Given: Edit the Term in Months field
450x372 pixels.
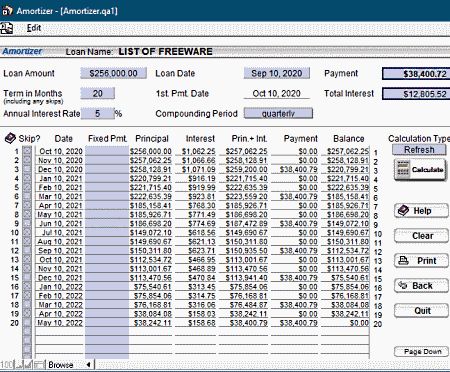Looking at the screenshot, I should [97, 93].
